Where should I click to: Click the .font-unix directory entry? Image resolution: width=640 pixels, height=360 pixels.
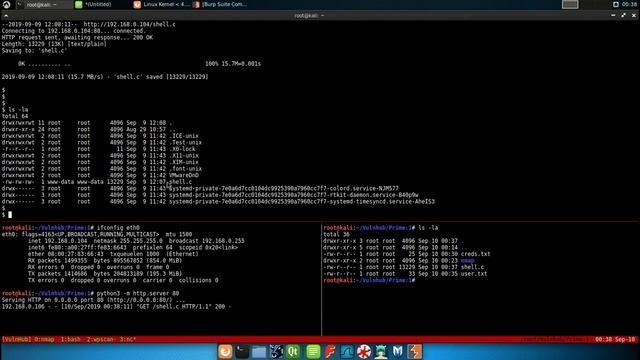[x=185, y=169]
